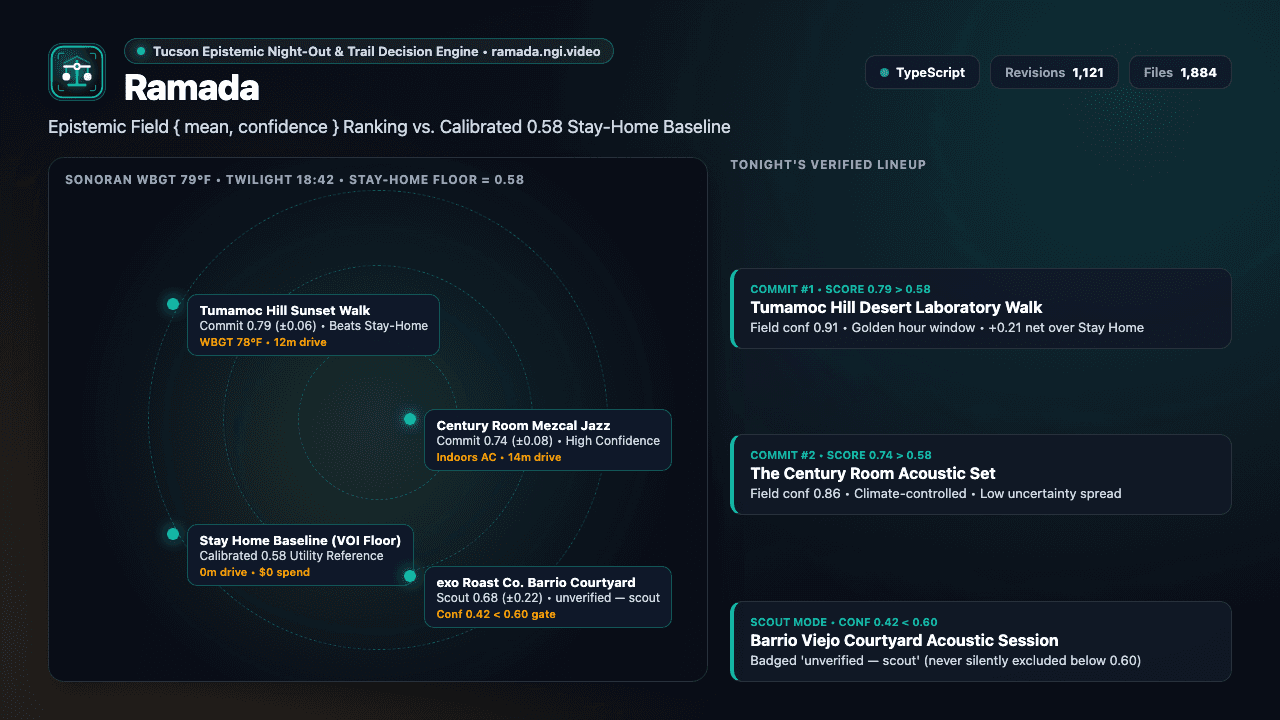Click the Files 1,884 badge
This screenshot has width=1280, height=720.
pyautogui.click(x=1180, y=73)
